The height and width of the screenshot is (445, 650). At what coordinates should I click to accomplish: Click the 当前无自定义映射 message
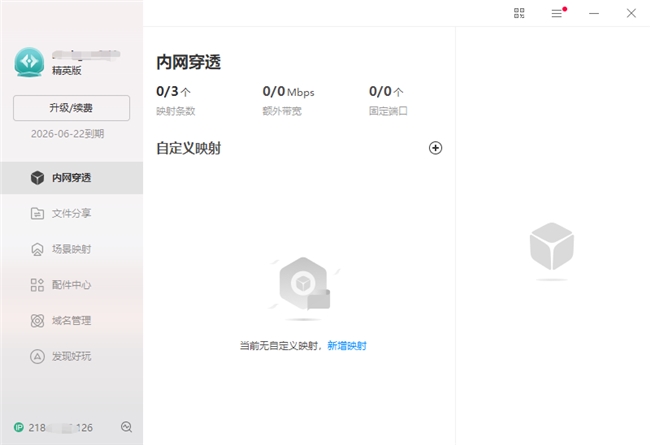(279, 345)
